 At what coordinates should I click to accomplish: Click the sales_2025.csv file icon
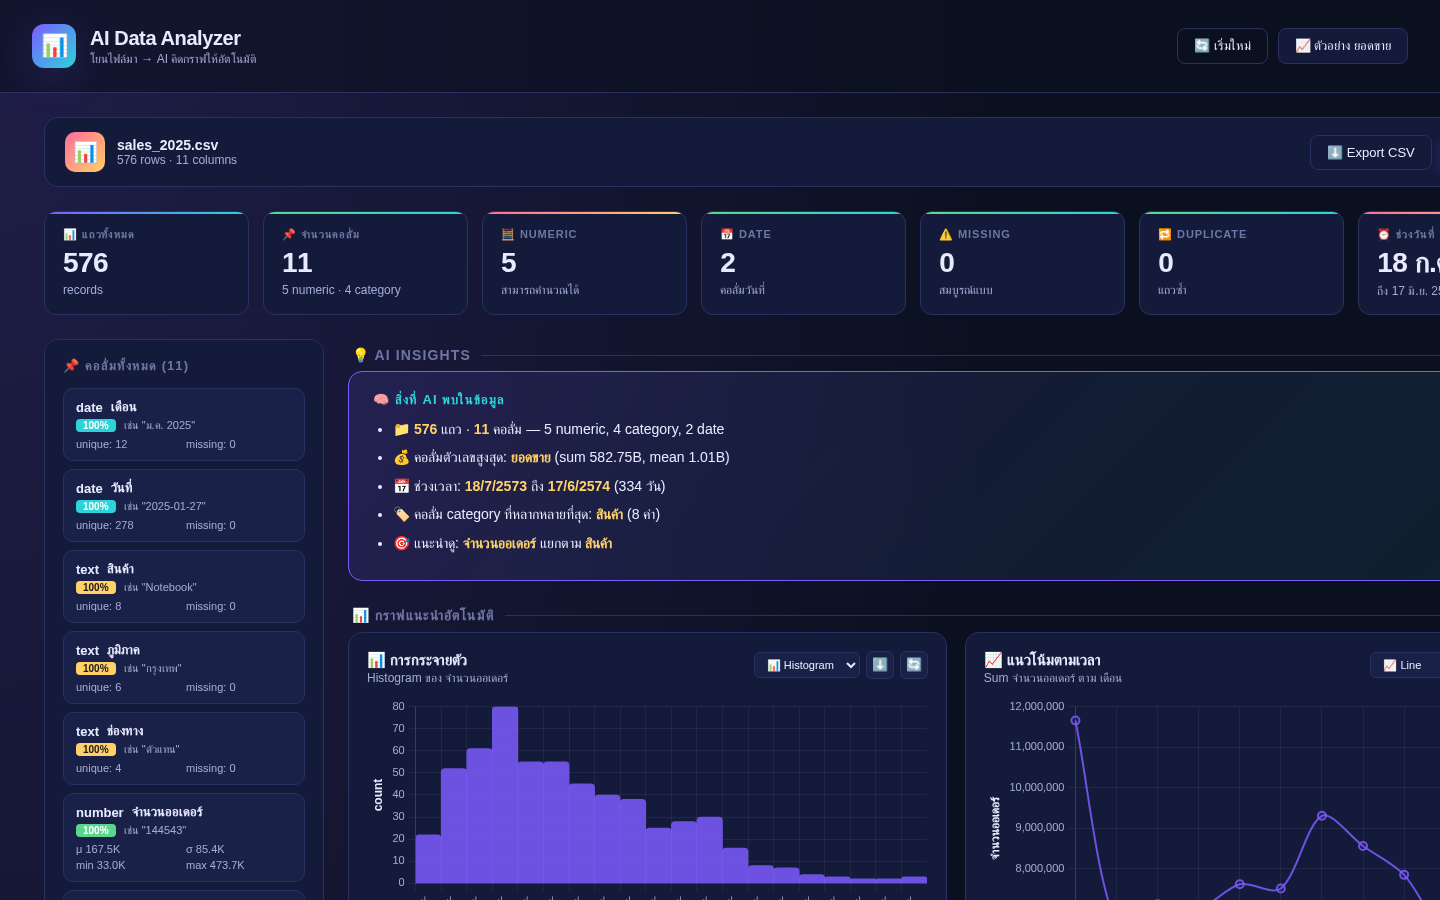[x=85, y=152]
